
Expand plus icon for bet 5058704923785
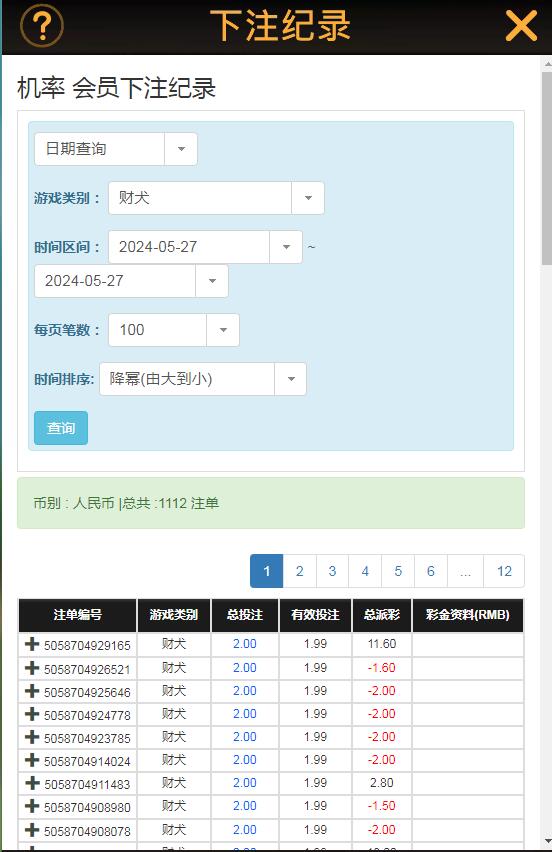(32, 737)
